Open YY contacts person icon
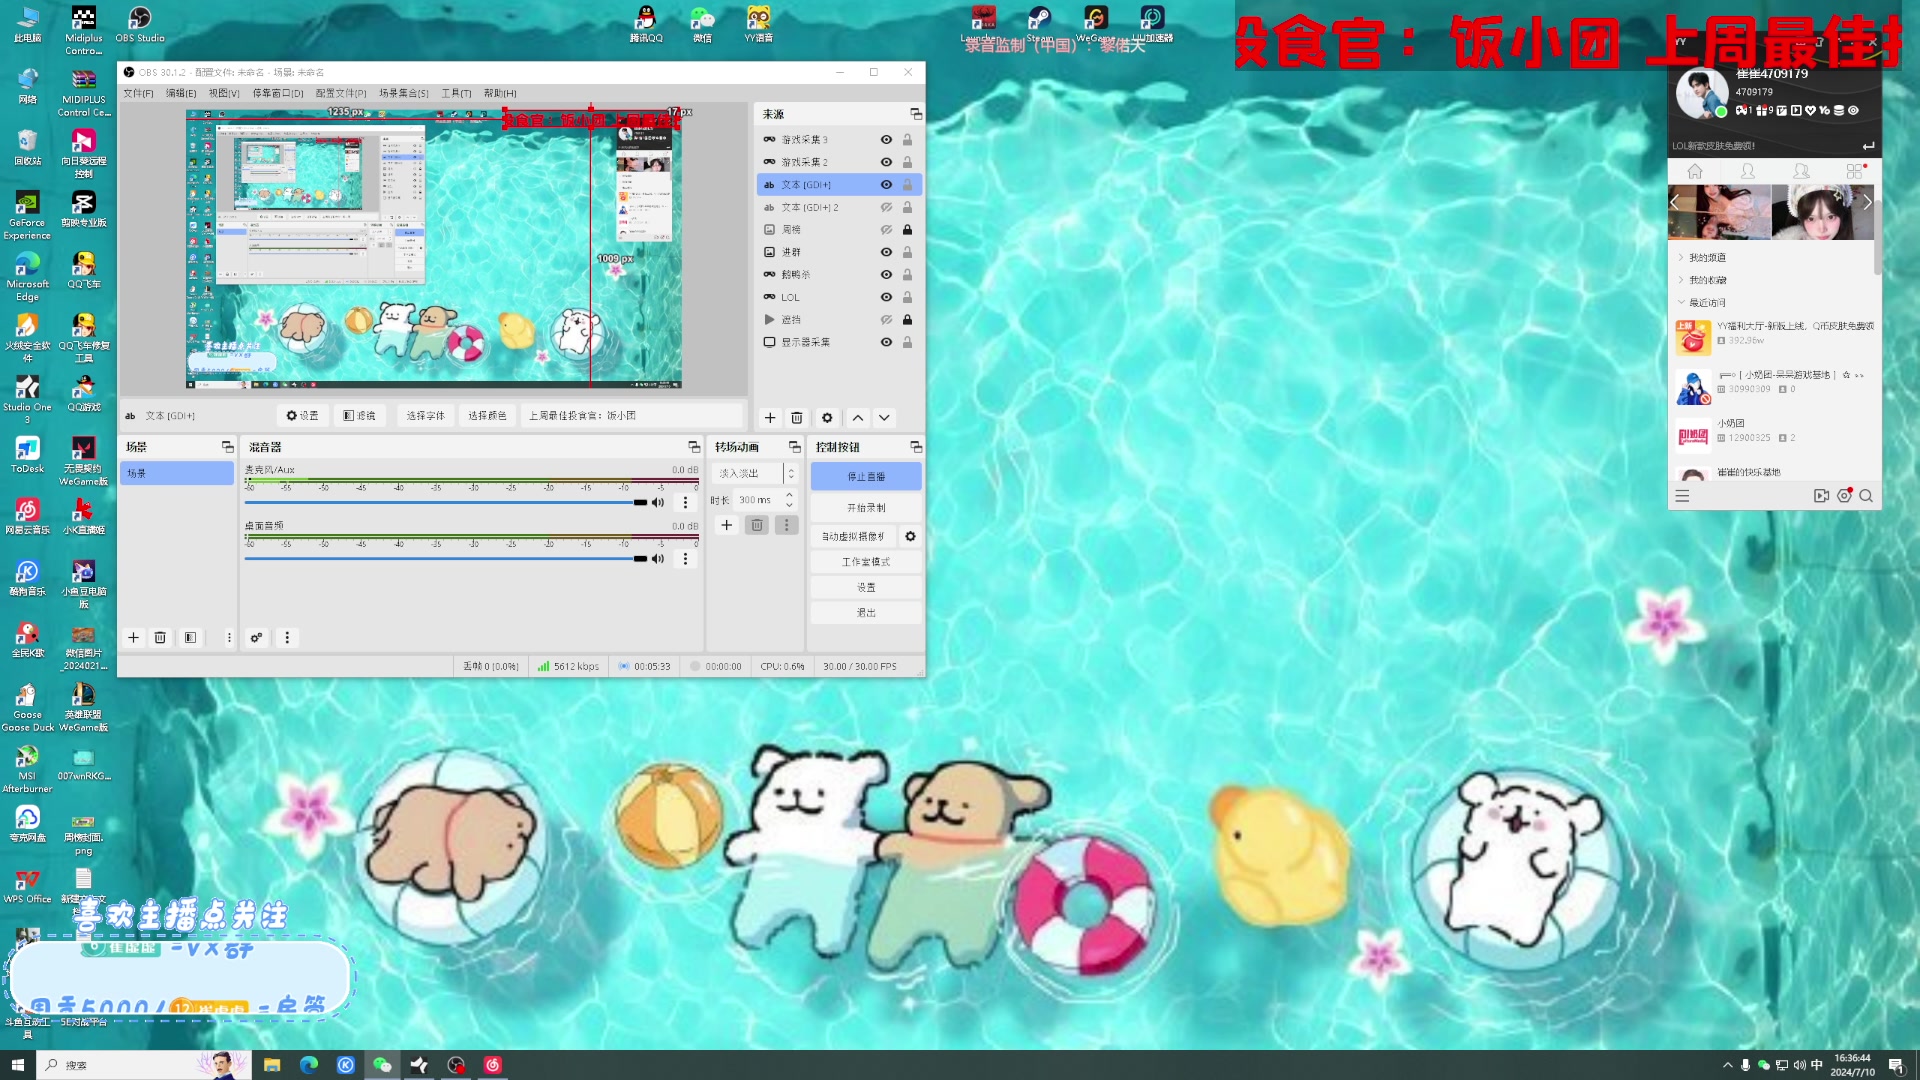This screenshot has width=1920, height=1080. pos(1748,172)
